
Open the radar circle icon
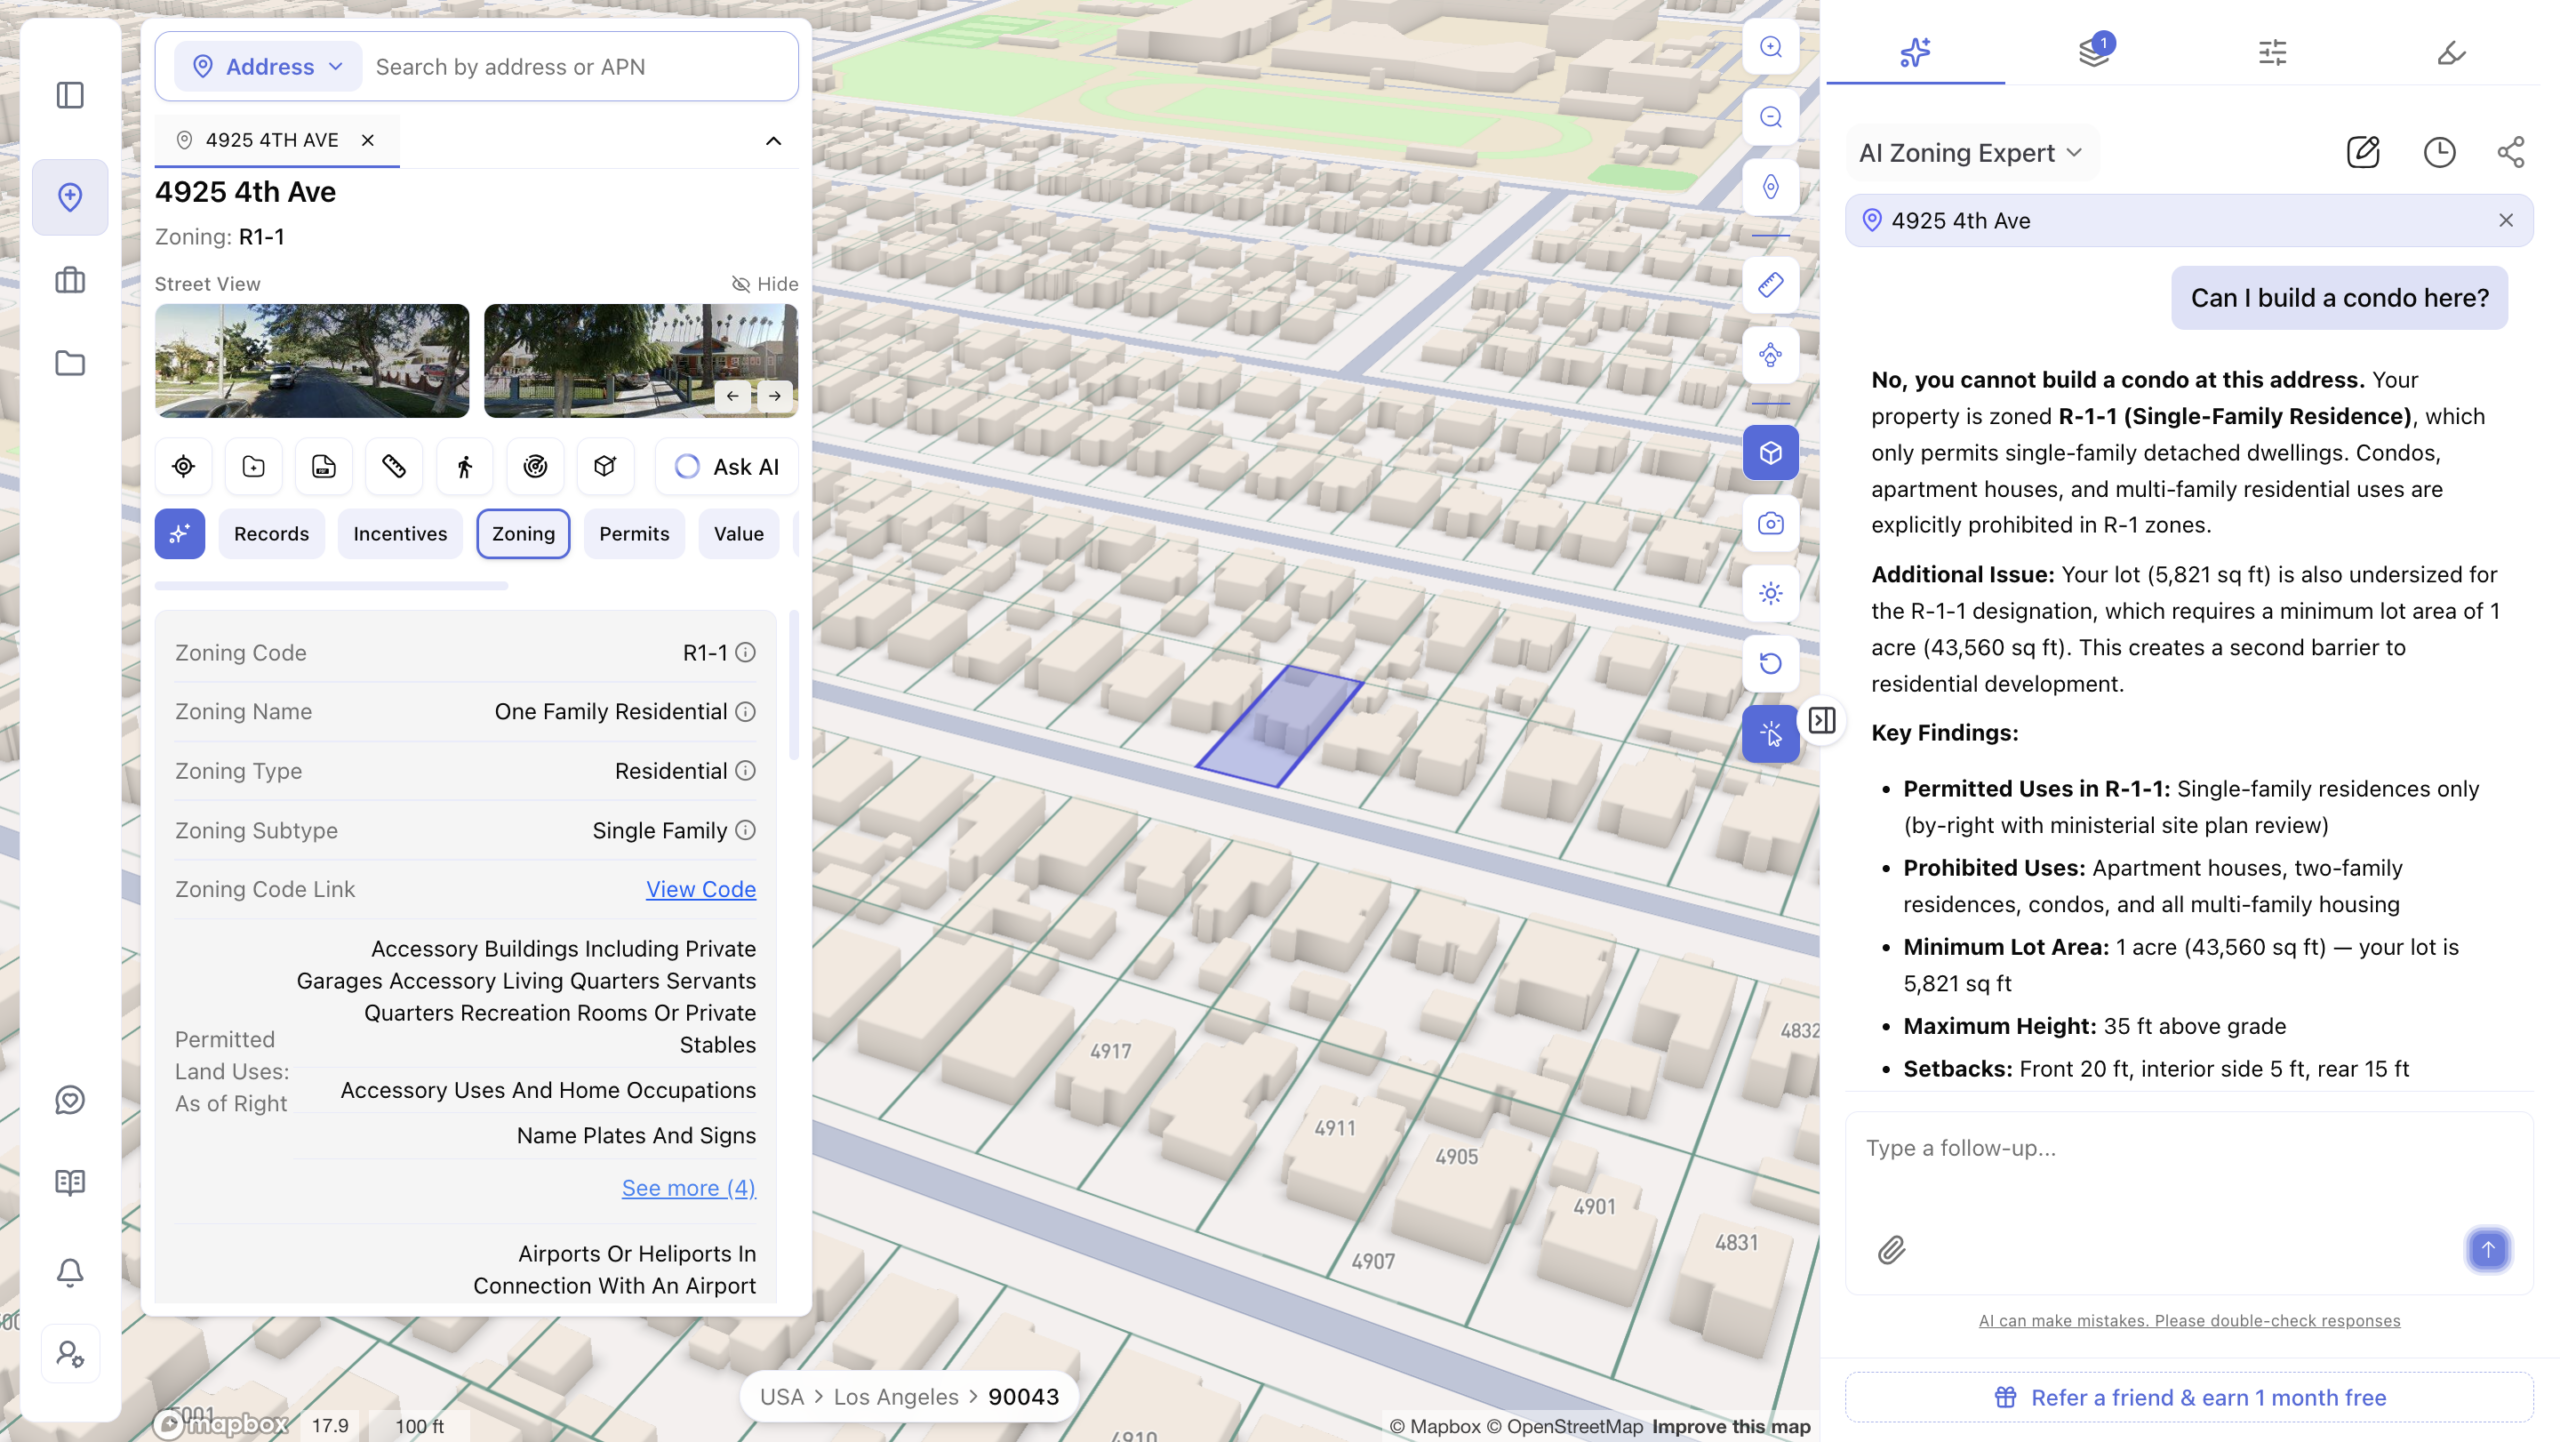pos(535,466)
